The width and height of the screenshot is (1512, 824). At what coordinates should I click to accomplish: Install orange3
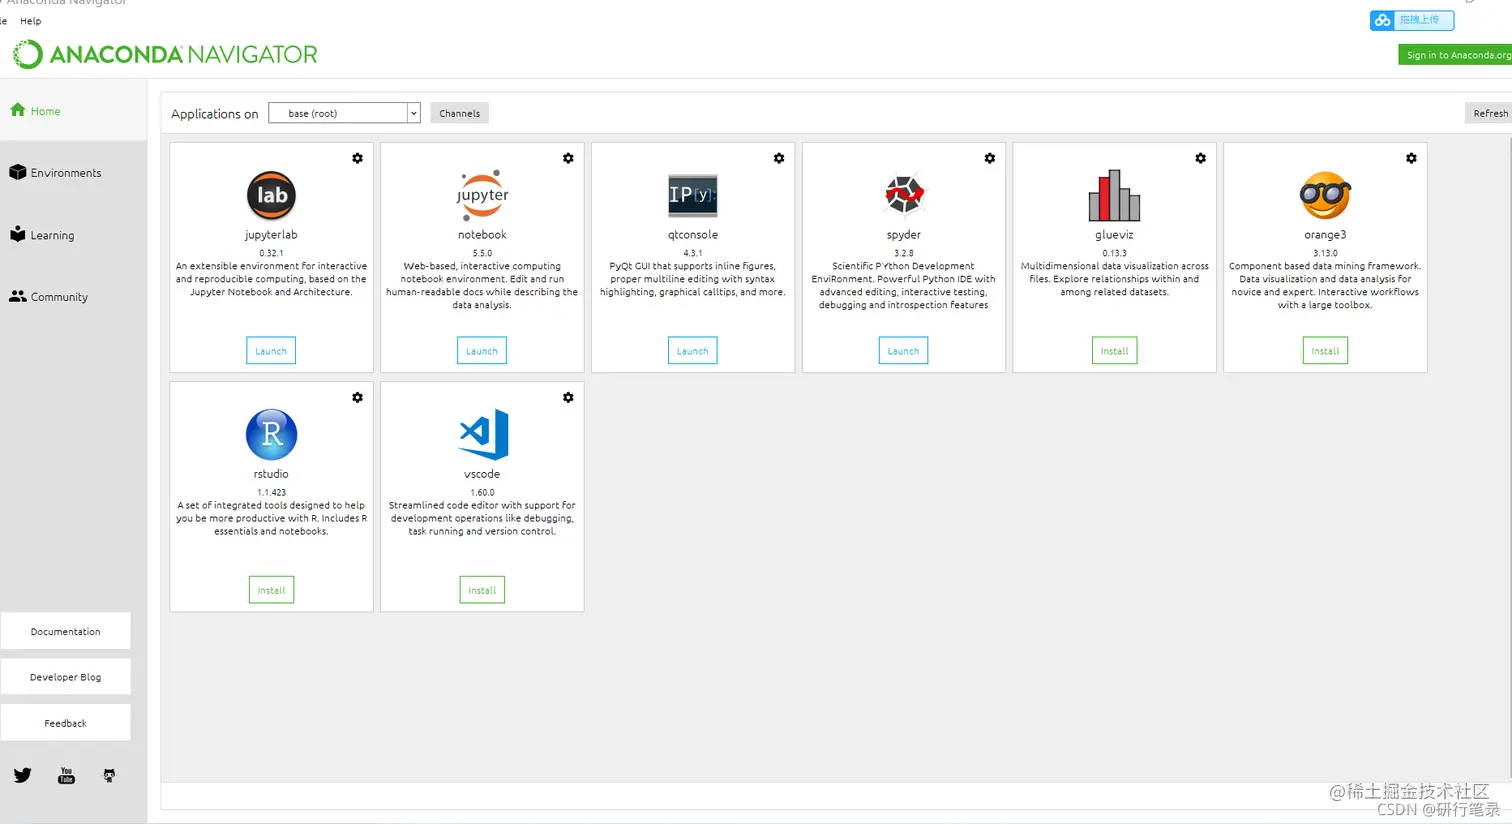coord(1325,351)
